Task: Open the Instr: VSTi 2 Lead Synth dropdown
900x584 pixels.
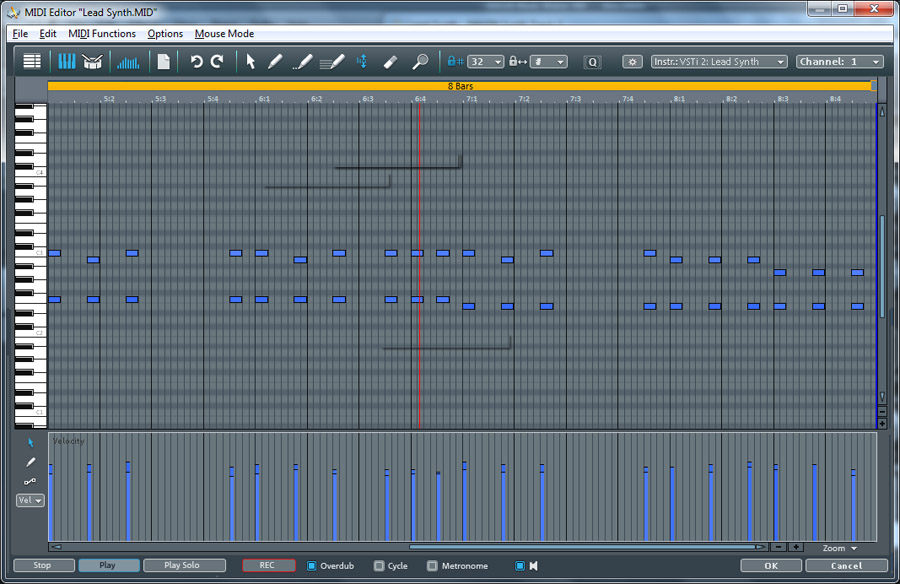Action: coord(720,62)
